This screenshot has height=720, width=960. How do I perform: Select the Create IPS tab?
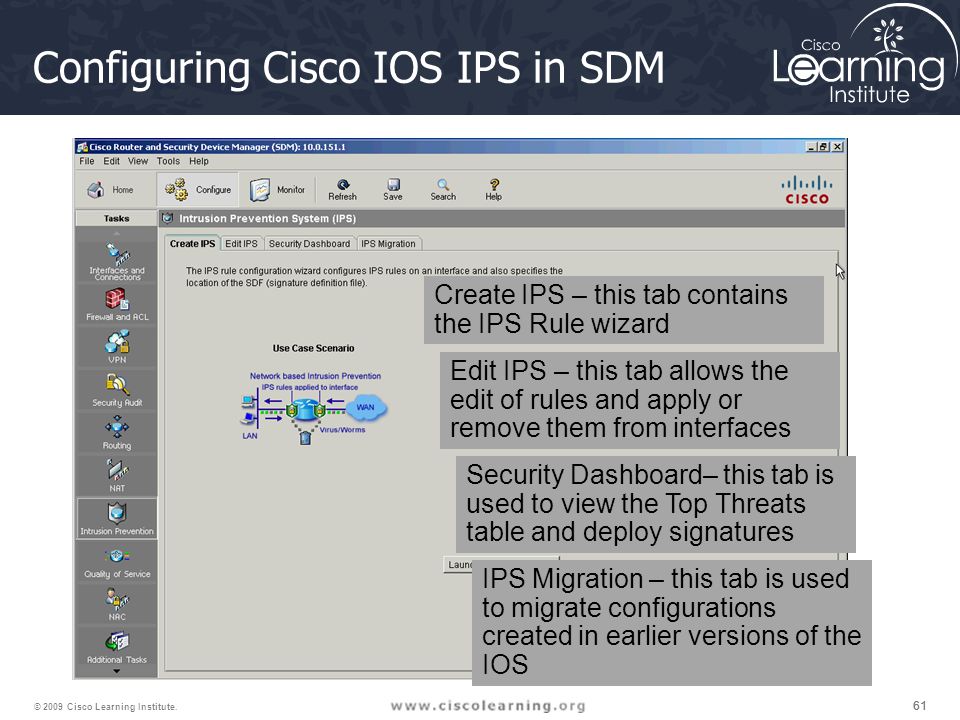click(x=192, y=244)
